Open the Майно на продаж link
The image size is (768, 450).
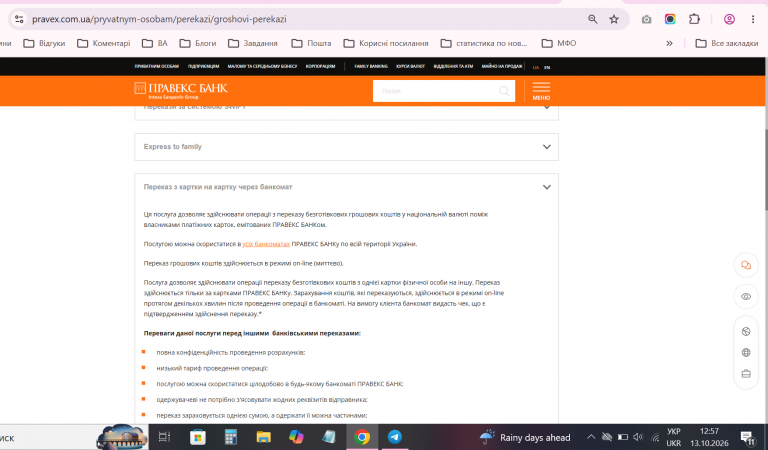502,66
